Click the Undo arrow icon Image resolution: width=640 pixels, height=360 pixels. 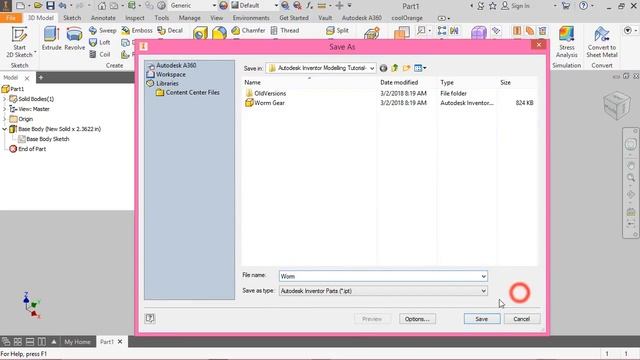(62, 6)
